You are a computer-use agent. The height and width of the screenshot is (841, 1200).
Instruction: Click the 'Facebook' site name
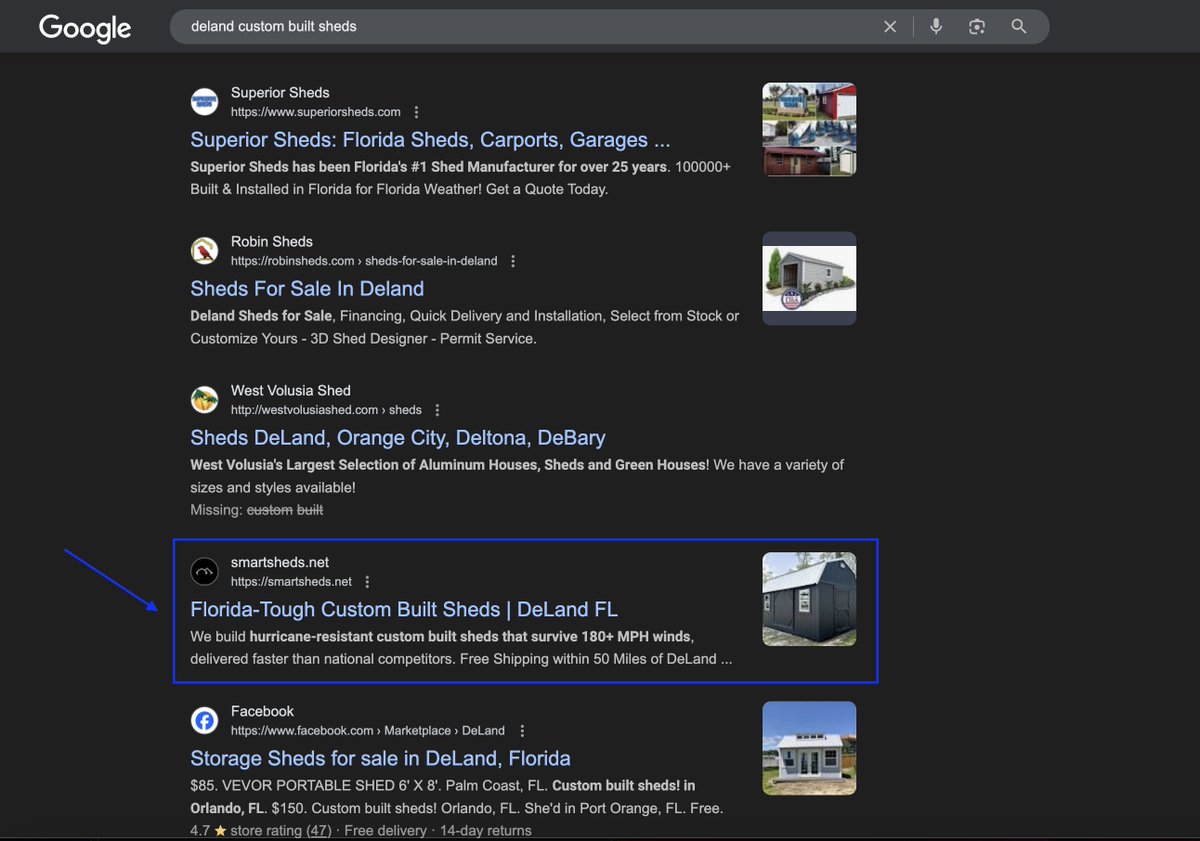point(262,711)
